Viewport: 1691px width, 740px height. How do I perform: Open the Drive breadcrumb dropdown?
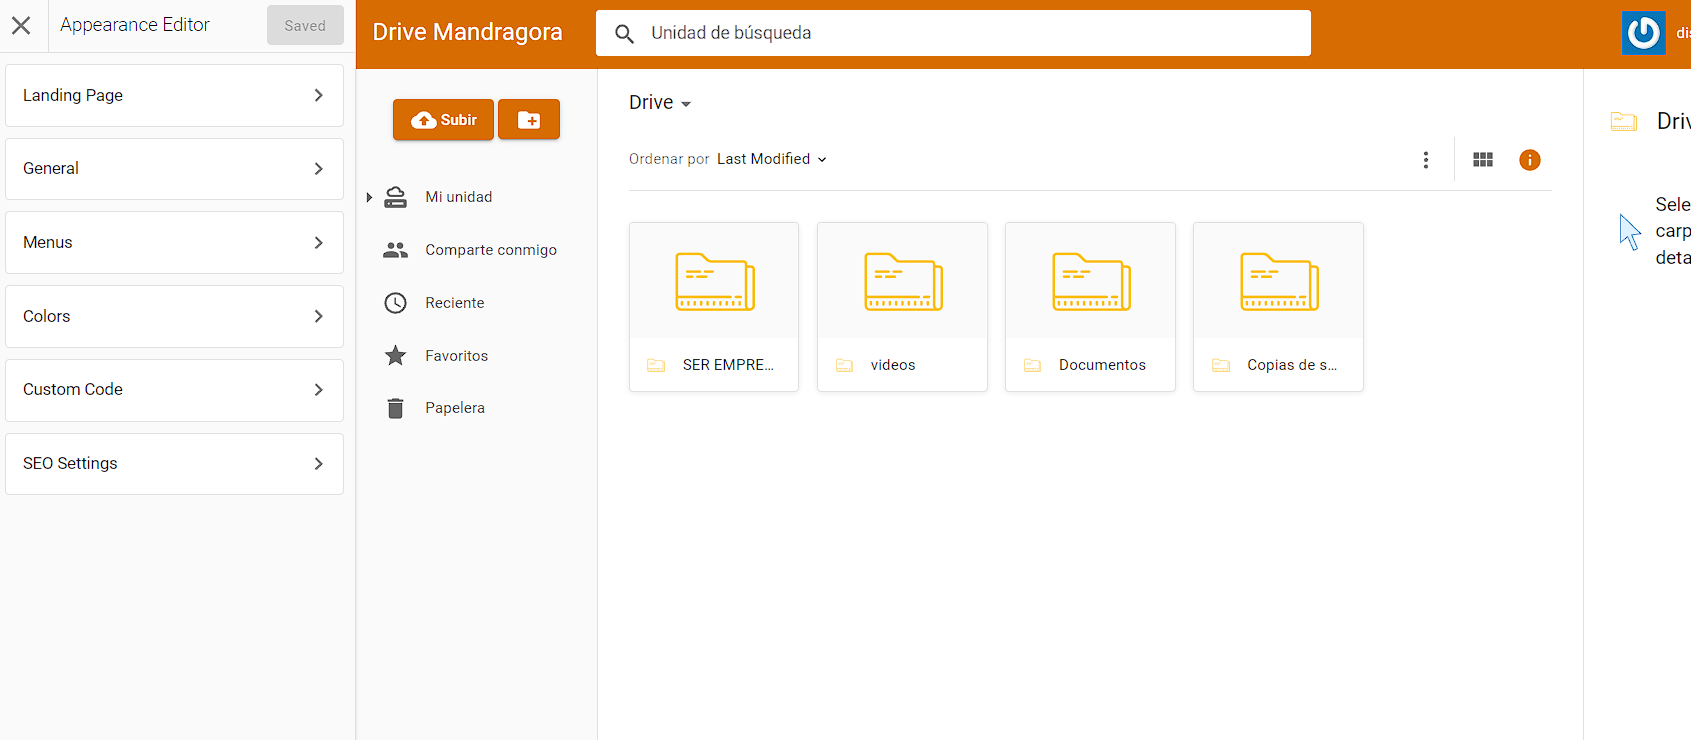(x=660, y=103)
